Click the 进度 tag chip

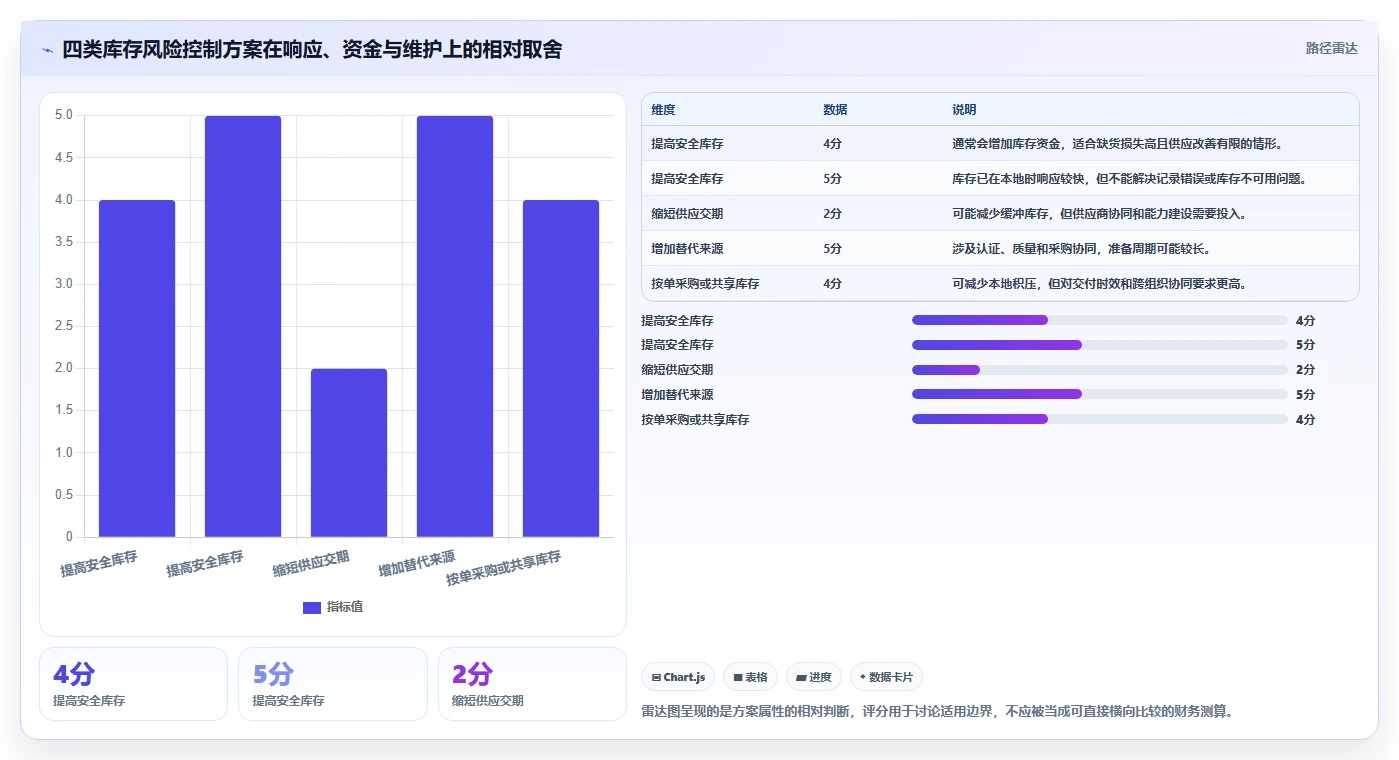(814, 677)
